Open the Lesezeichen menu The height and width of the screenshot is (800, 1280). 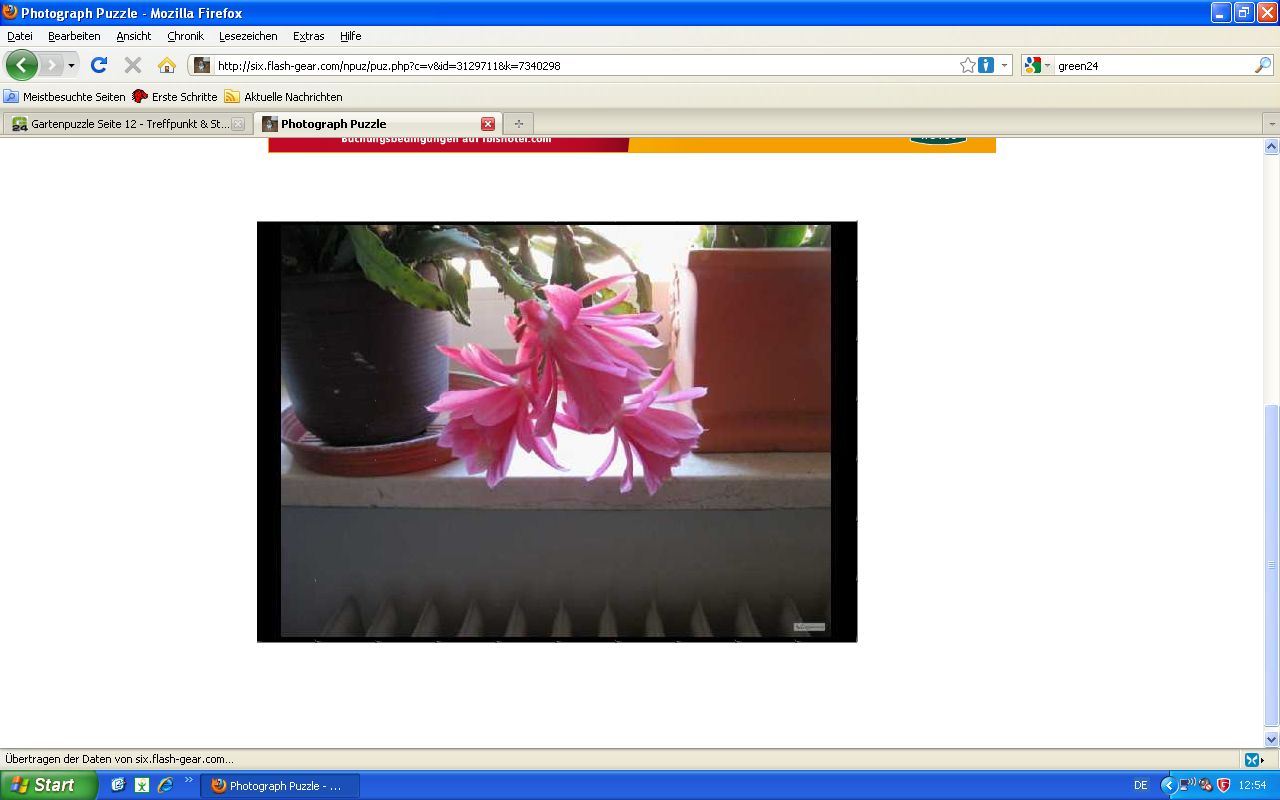(248, 36)
